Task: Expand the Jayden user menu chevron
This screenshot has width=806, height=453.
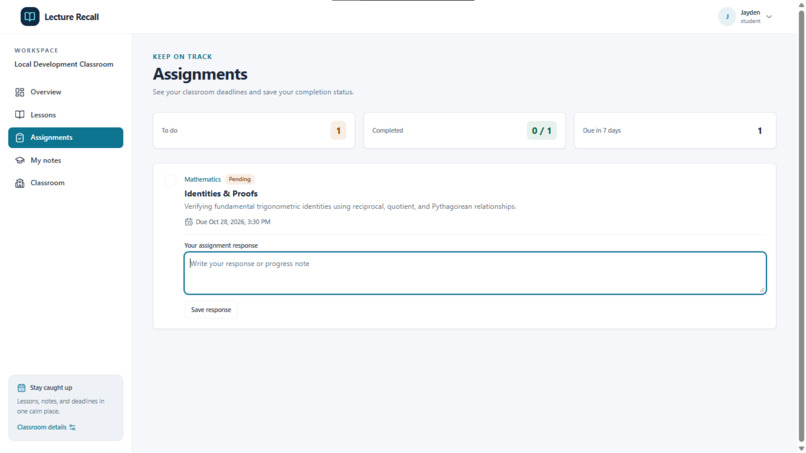Action: click(769, 16)
